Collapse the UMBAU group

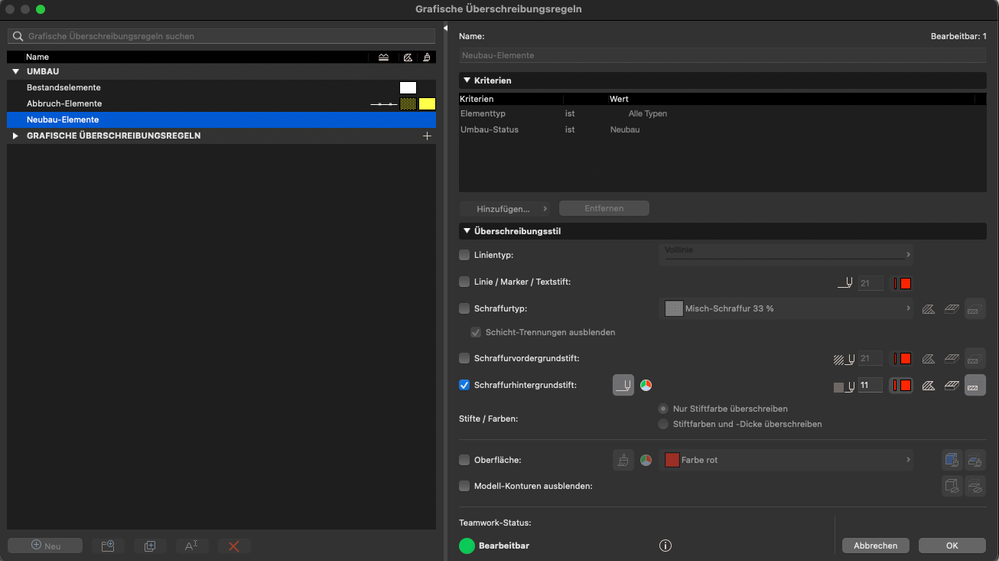(x=16, y=71)
